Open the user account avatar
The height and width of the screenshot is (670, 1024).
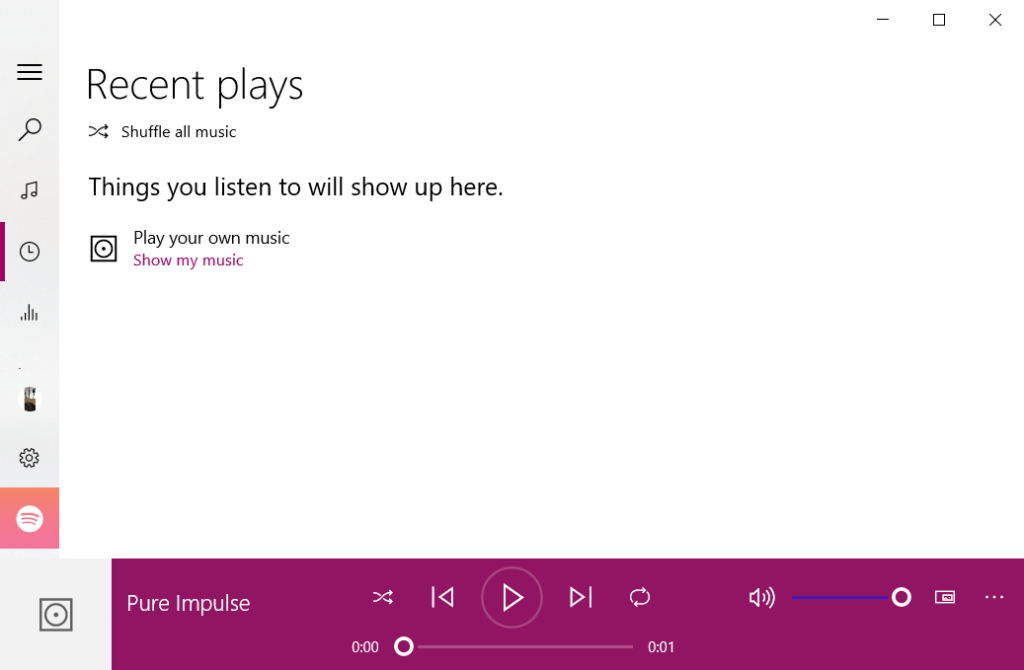[29, 399]
